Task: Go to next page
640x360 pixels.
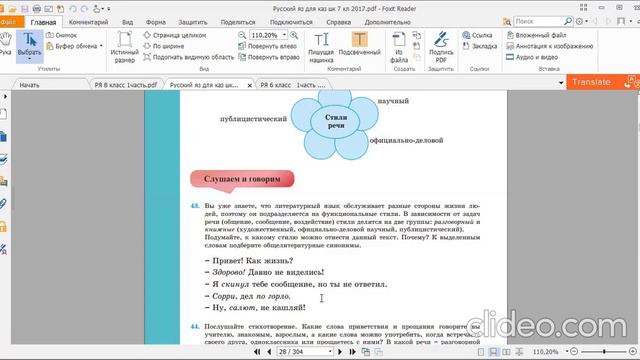Action: pos(340,351)
